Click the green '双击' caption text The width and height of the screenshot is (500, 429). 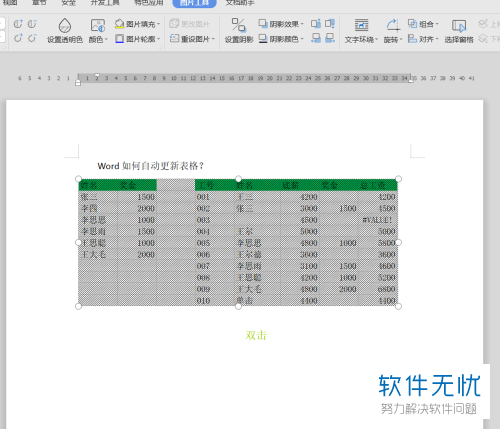pos(256,335)
